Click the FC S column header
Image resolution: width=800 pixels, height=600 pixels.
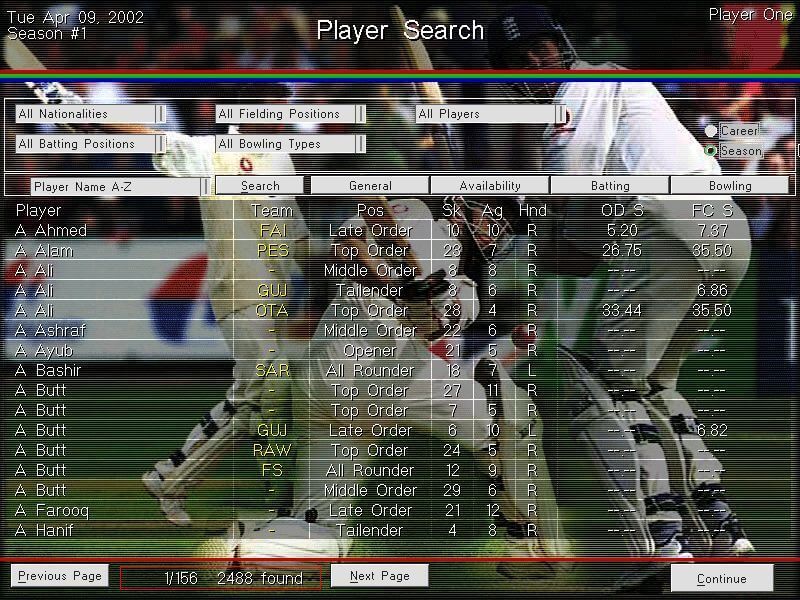point(712,211)
